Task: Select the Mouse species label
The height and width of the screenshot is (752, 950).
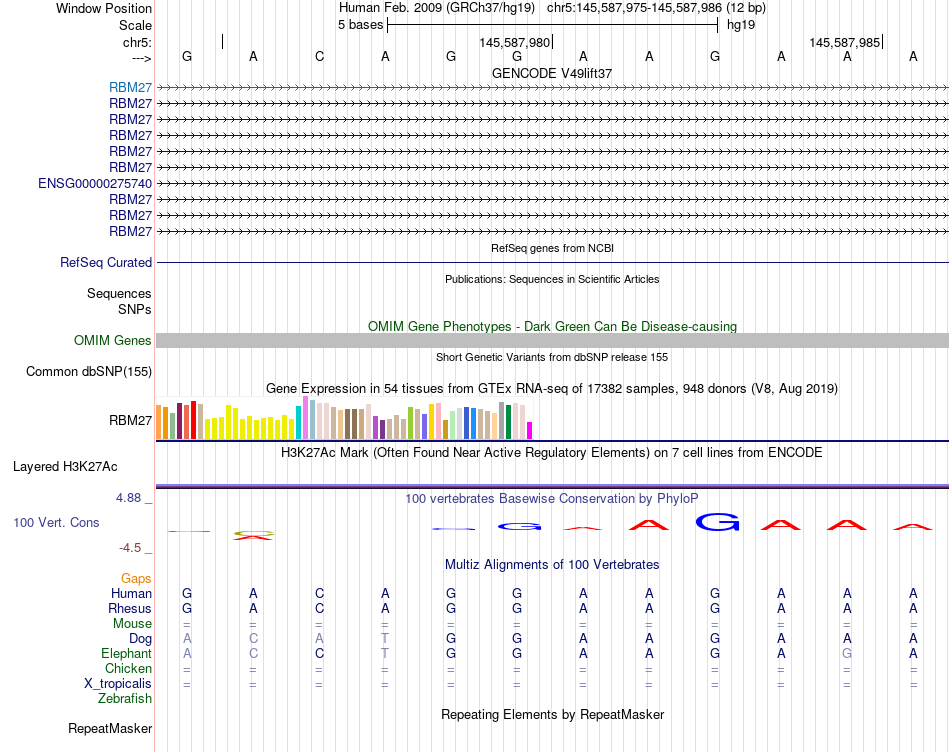Action: tap(132, 624)
